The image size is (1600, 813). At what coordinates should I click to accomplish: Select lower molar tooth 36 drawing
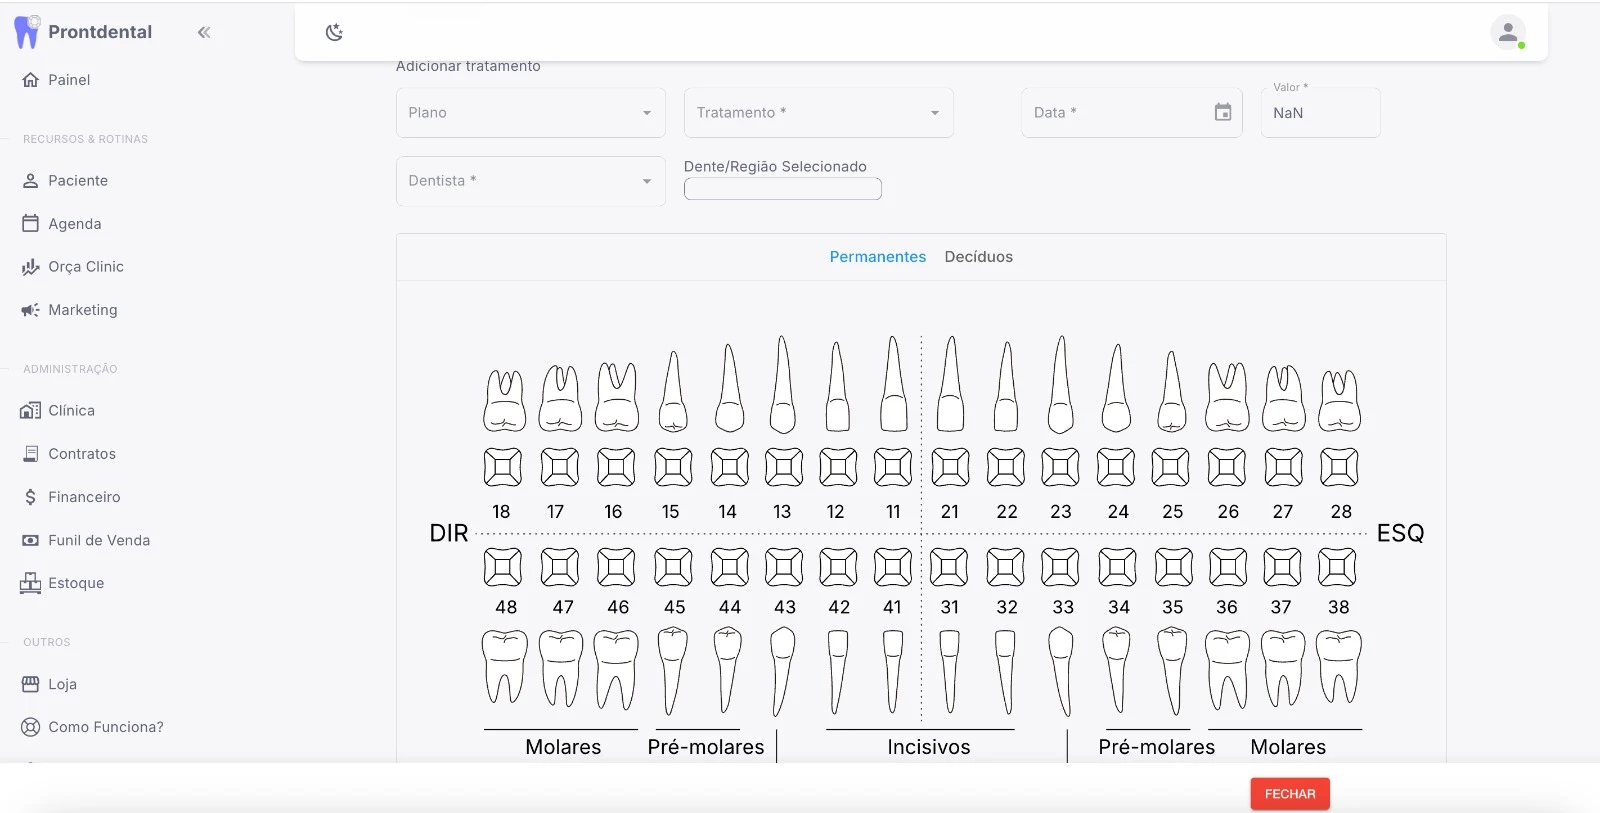pos(1228,670)
